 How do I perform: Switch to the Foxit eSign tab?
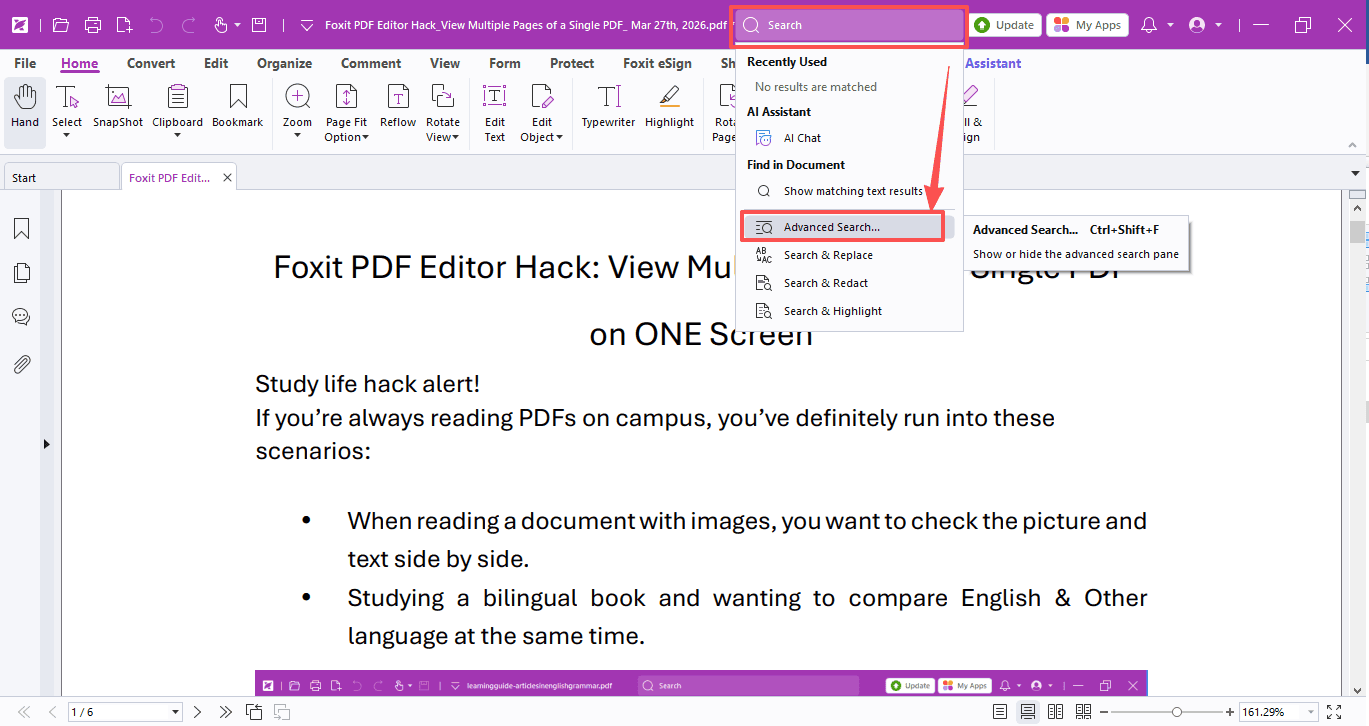point(657,63)
